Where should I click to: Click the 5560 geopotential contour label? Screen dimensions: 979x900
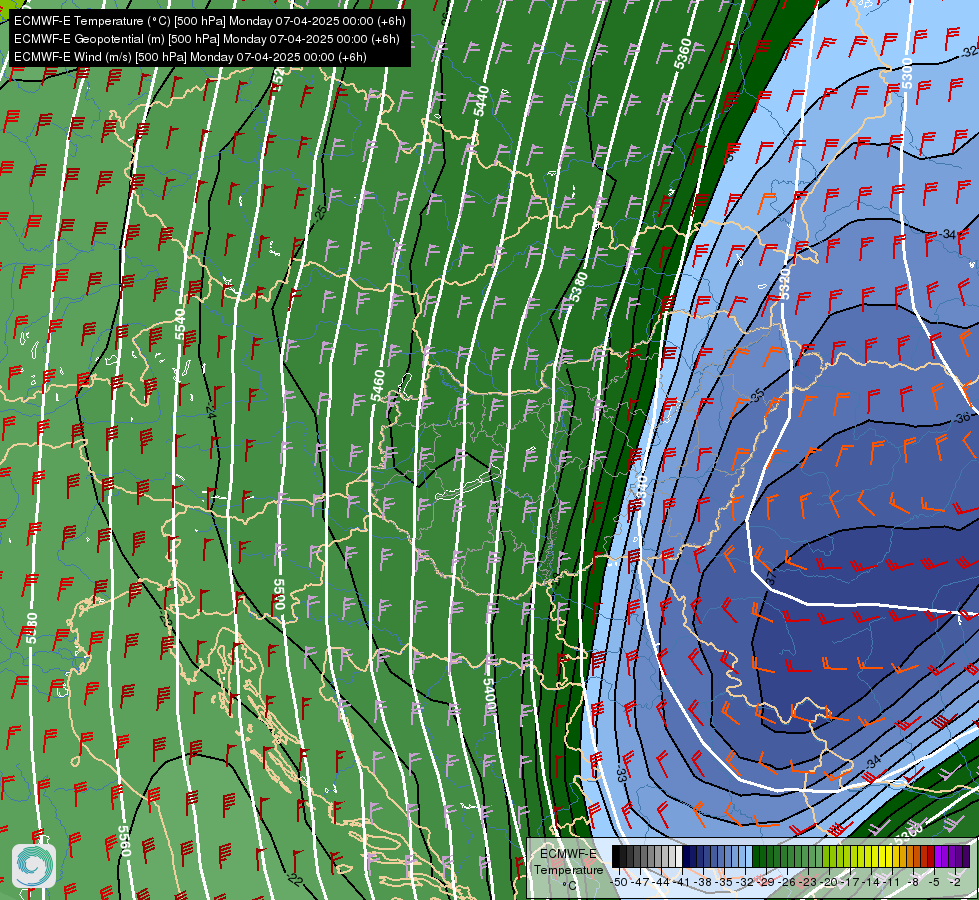(x=124, y=841)
